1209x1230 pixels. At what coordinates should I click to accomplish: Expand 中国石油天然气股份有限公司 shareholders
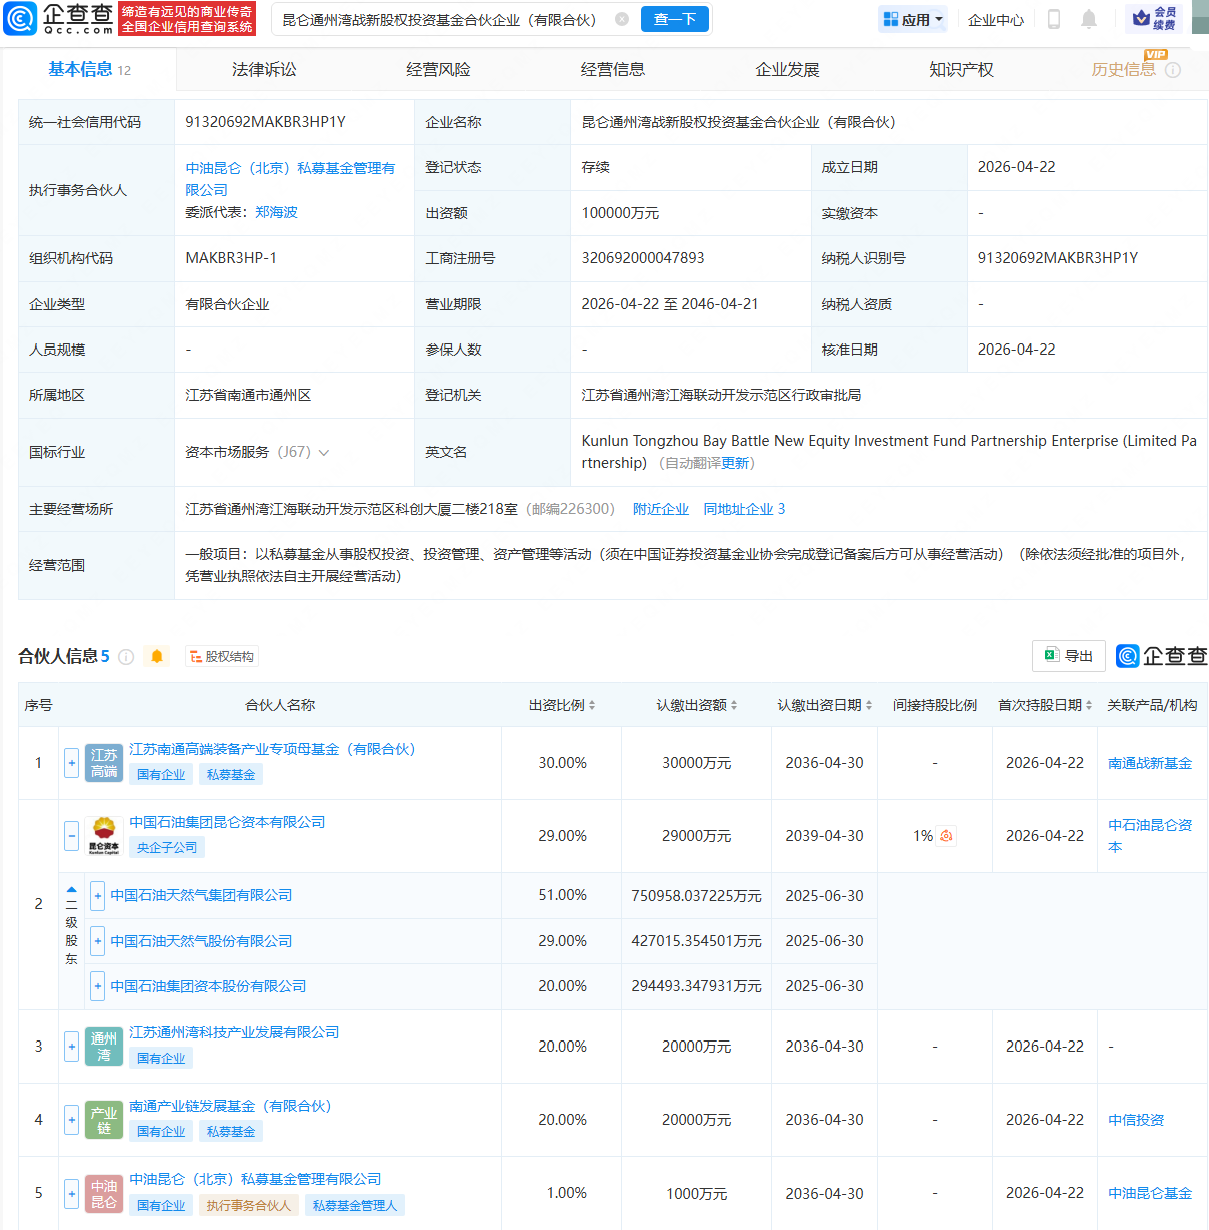pyautogui.click(x=97, y=941)
